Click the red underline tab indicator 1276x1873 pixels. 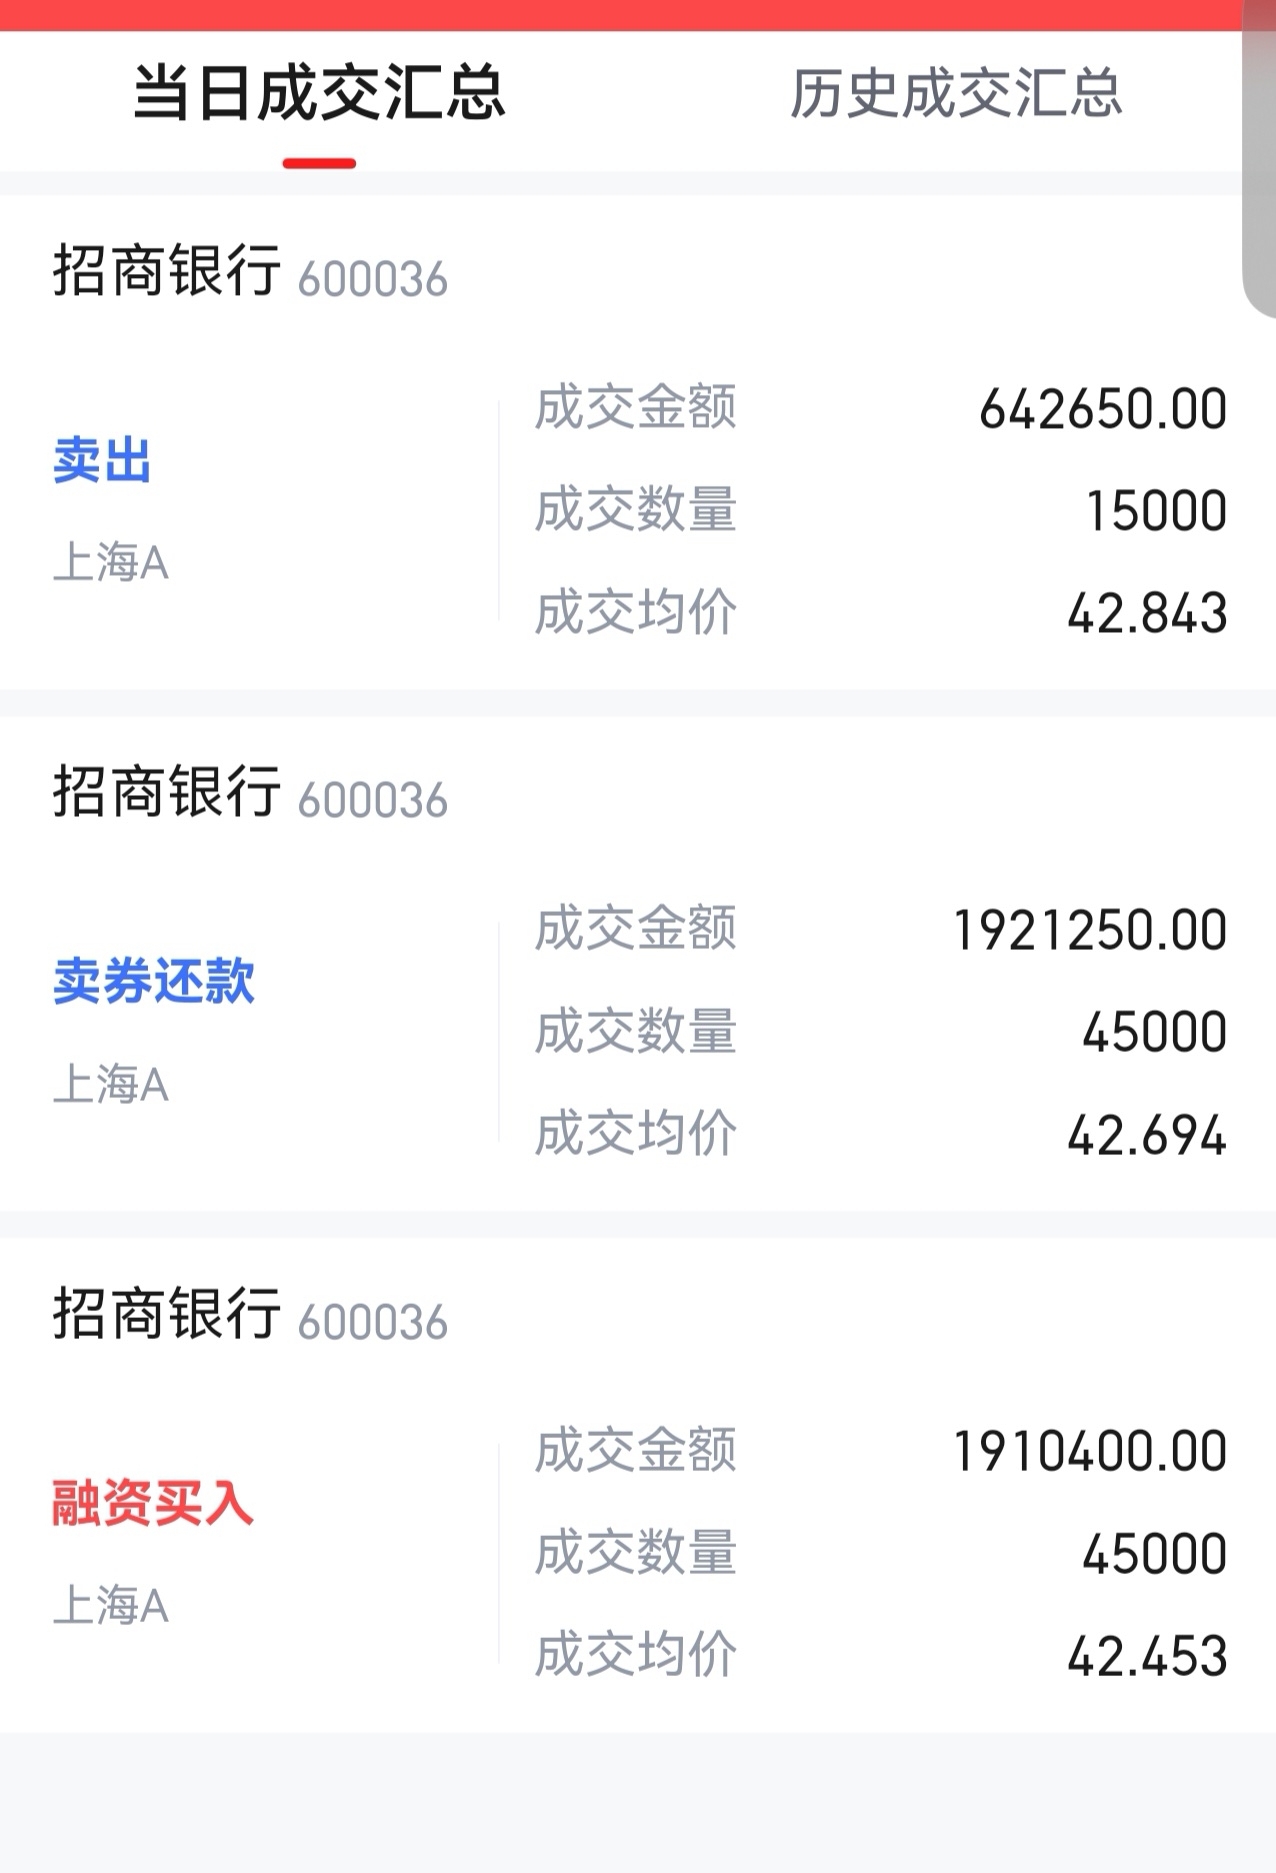tap(319, 163)
